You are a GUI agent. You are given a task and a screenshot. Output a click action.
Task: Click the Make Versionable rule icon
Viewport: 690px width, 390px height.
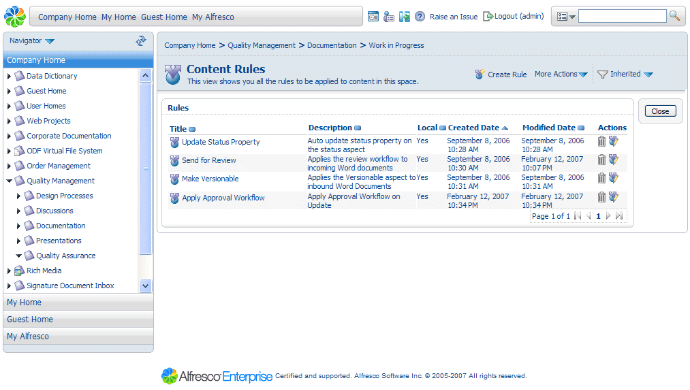pos(174,179)
